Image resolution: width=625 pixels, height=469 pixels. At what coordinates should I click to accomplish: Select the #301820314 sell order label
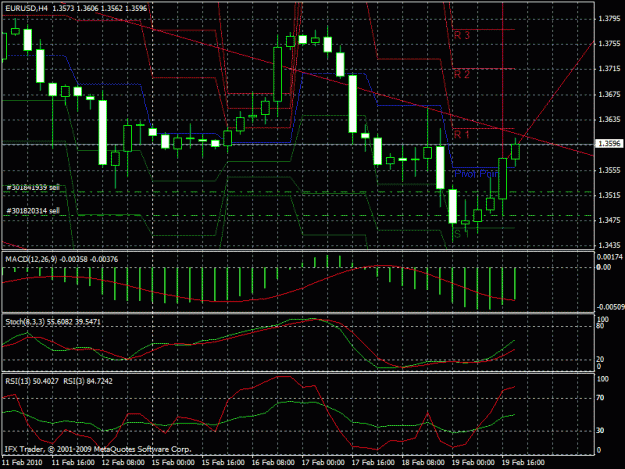[33, 210]
